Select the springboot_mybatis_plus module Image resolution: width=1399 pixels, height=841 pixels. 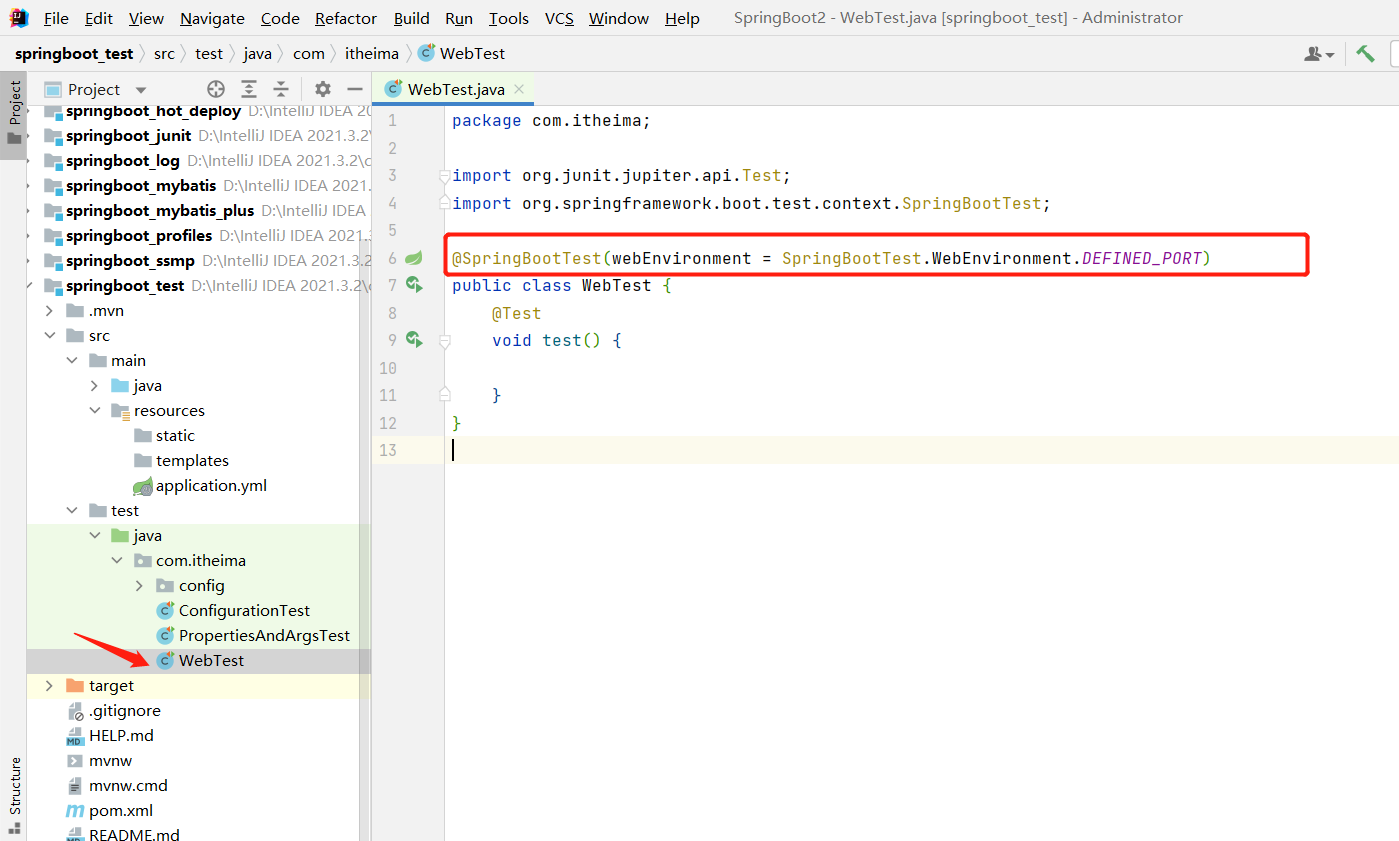[x=160, y=210]
